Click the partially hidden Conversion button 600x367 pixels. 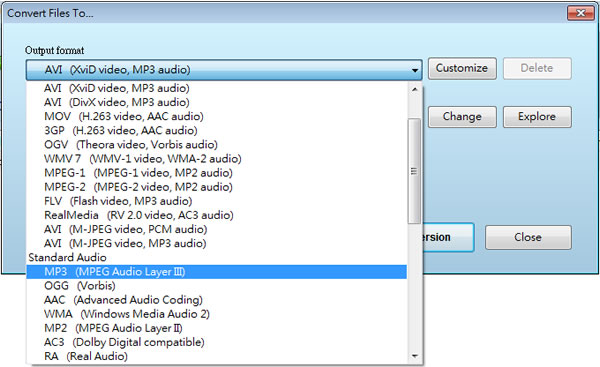click(448, 237)
